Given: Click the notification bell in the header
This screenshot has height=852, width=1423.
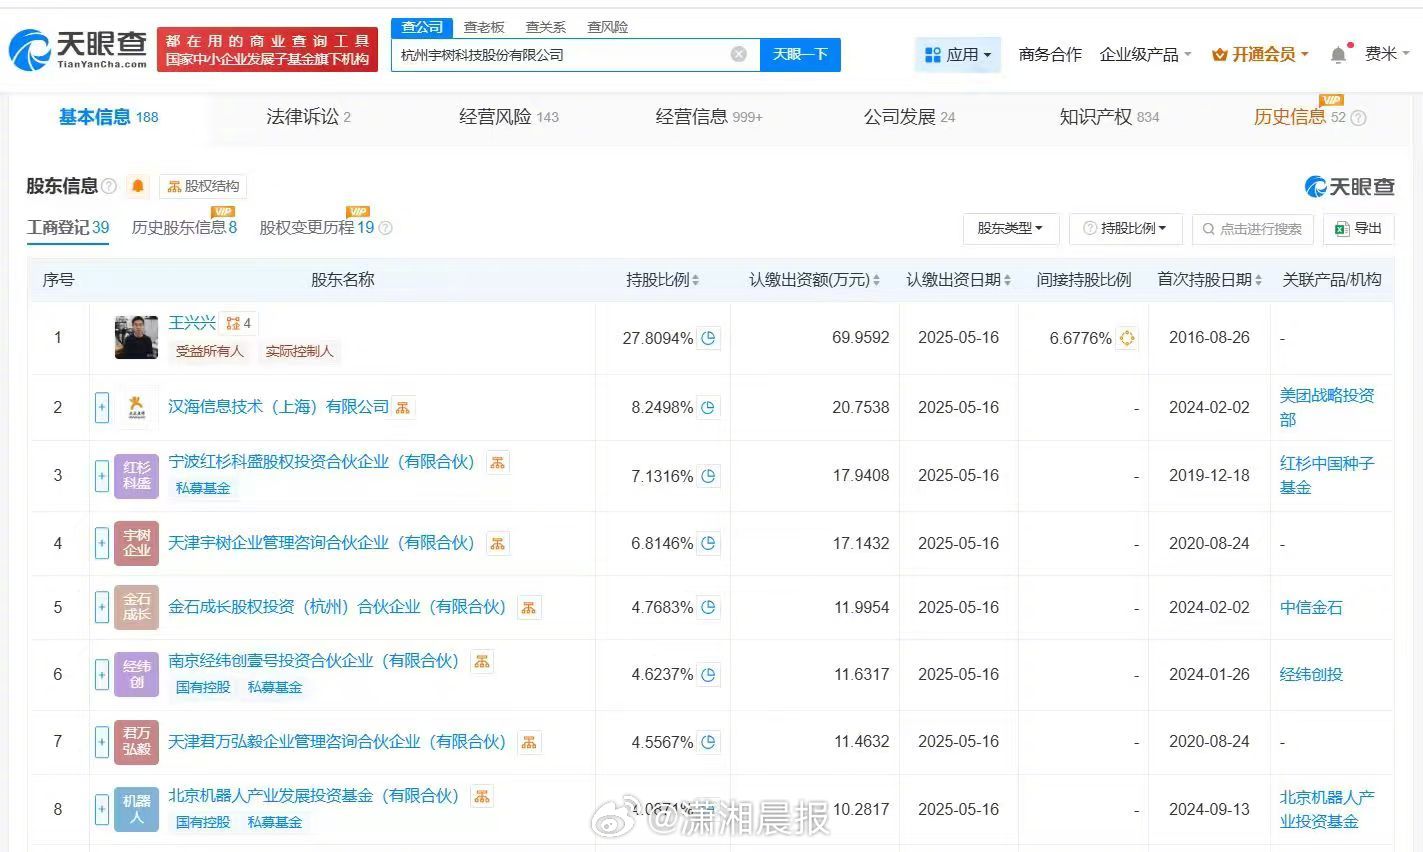Looking at the screenshot, I should click(x=1338, y=54).
